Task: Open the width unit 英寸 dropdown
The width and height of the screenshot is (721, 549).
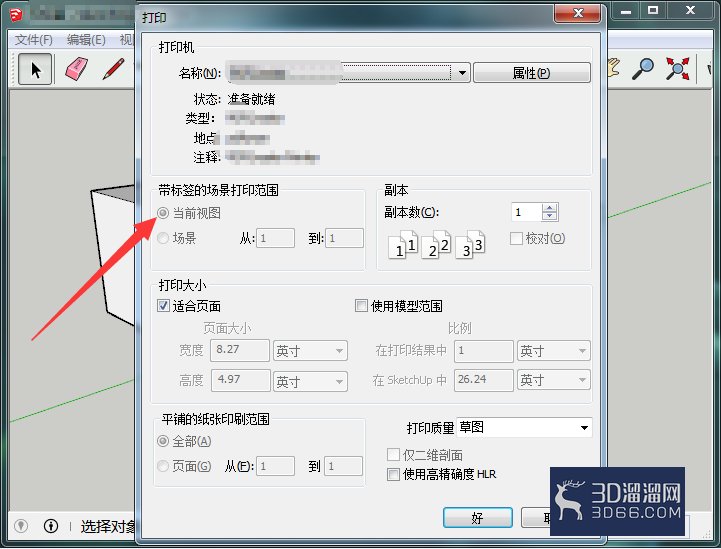Action: (x=310, y=351)
